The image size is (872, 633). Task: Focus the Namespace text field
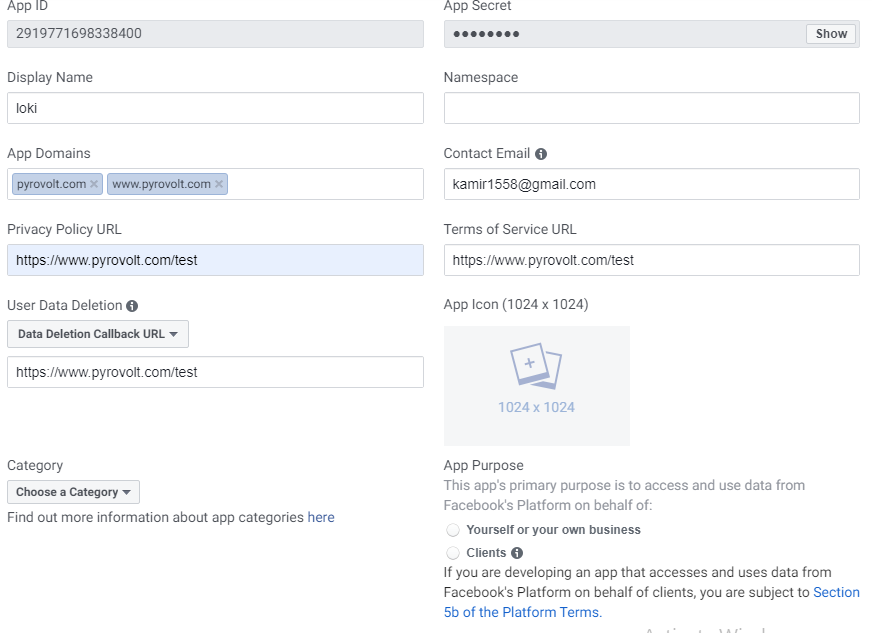click(651, 108)
